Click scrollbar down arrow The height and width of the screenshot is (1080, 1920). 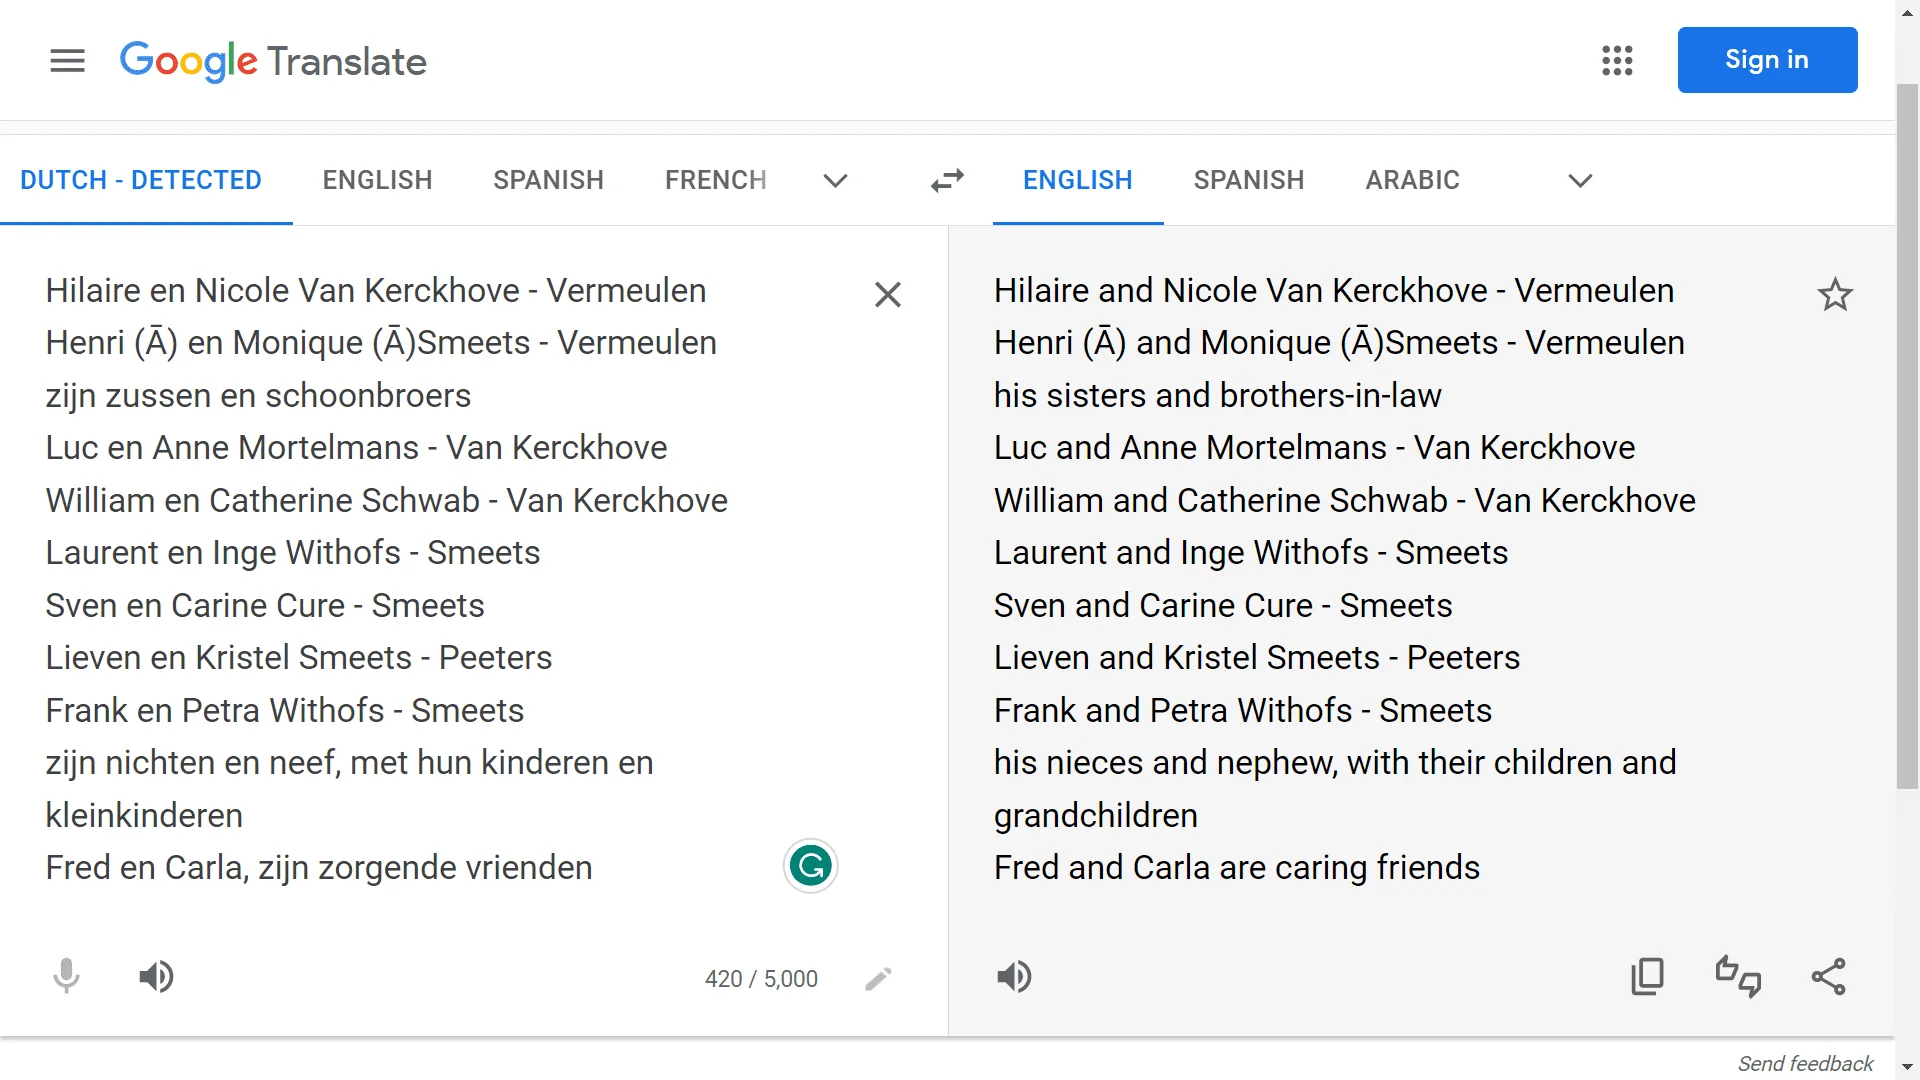pos(1907,1067)
